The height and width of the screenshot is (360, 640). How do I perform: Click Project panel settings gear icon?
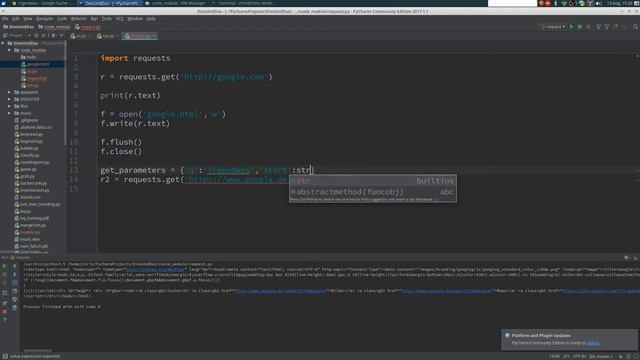pos(53,36)
